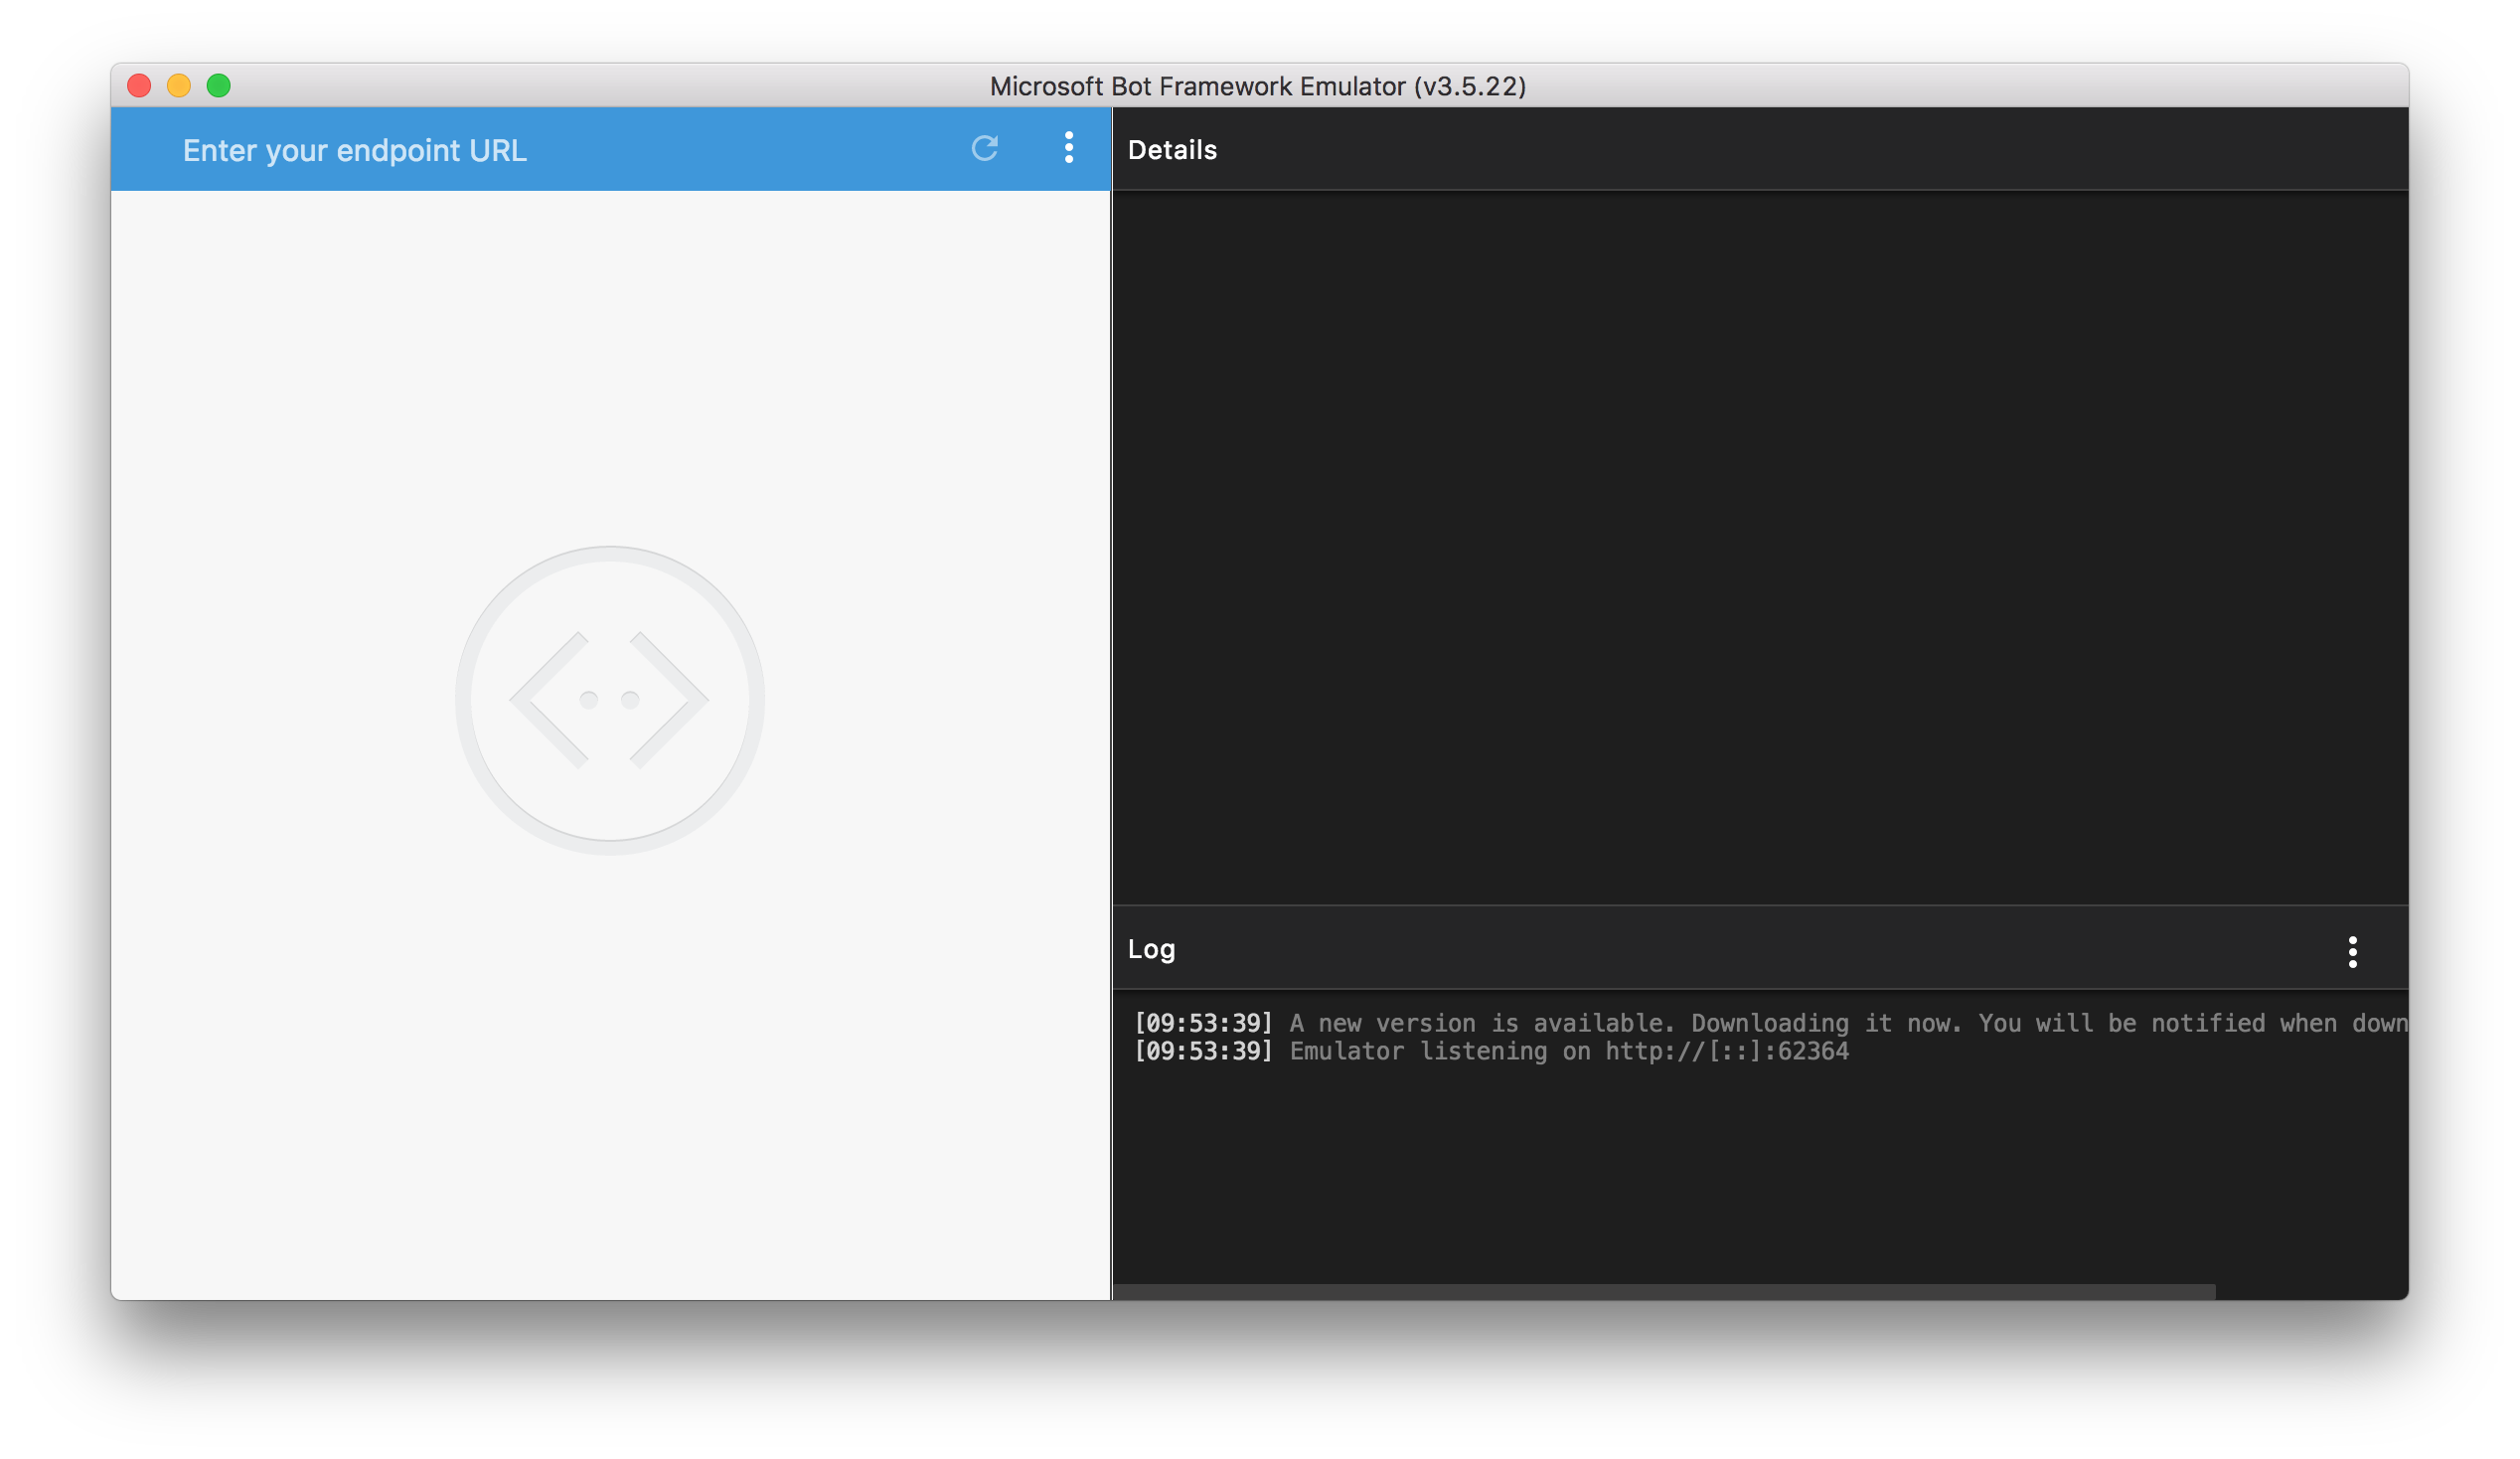Screen dimensions: 2520x1459
Task: Click the second [09:53:39] timestamp entry
Action: tap(1203, 1051)
